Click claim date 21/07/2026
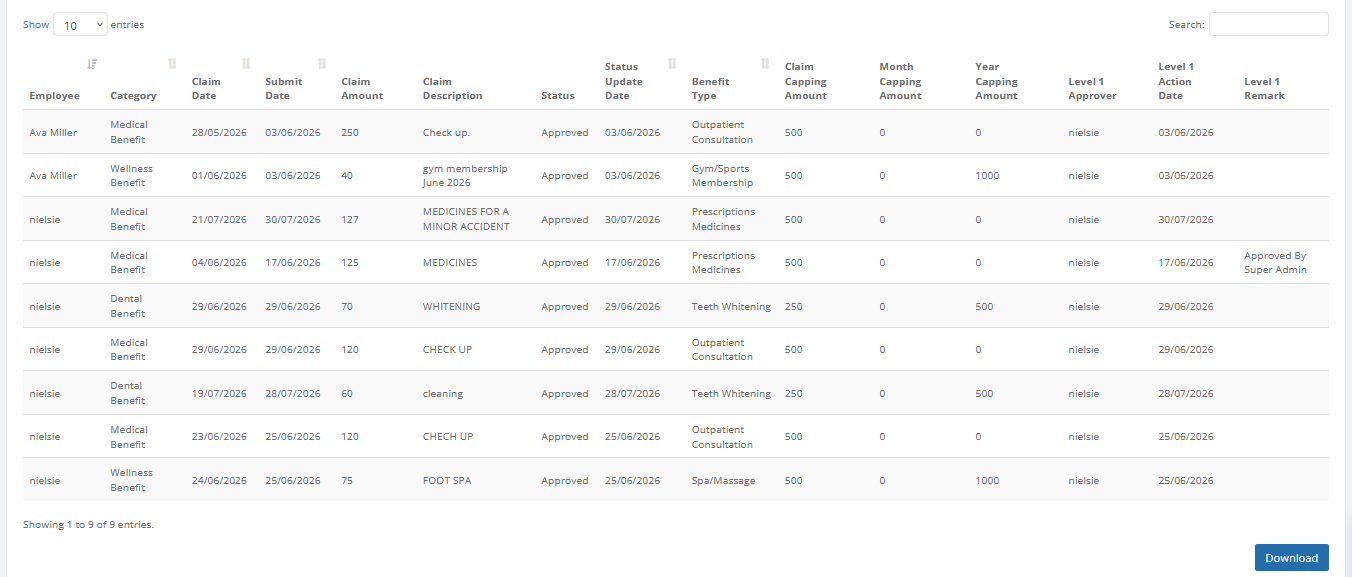 pos(219,220)
